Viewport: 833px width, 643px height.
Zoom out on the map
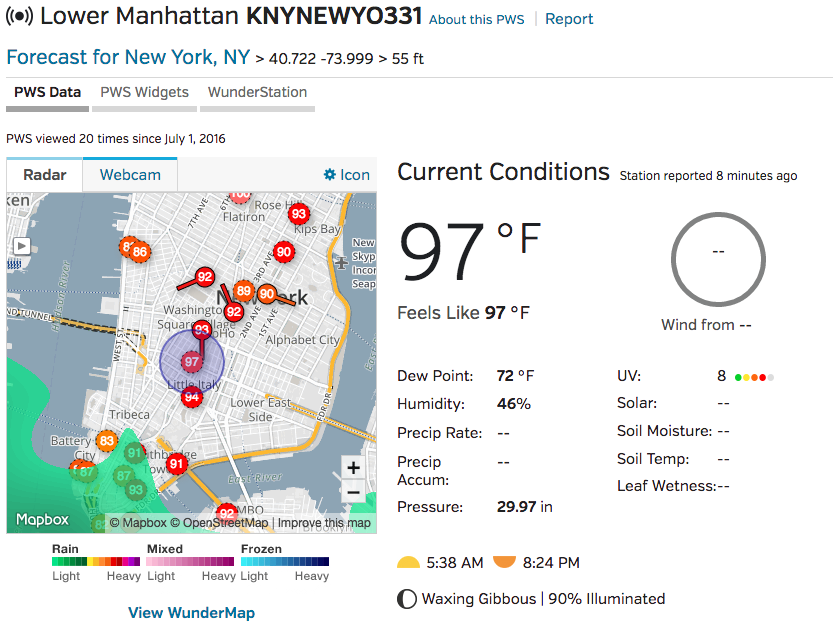point(352,492)
